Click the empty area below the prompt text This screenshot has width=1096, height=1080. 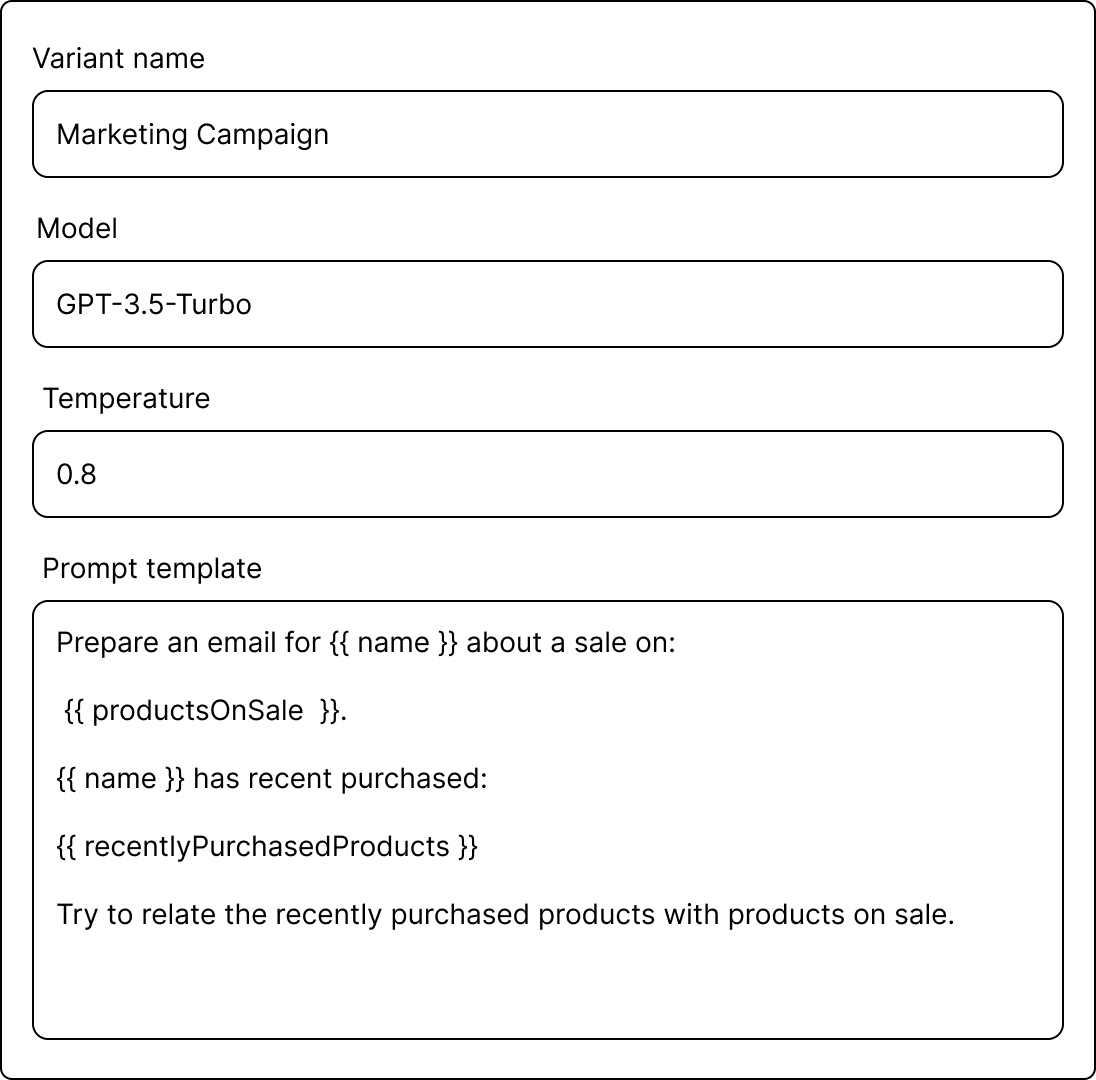(x=547, y=980)
